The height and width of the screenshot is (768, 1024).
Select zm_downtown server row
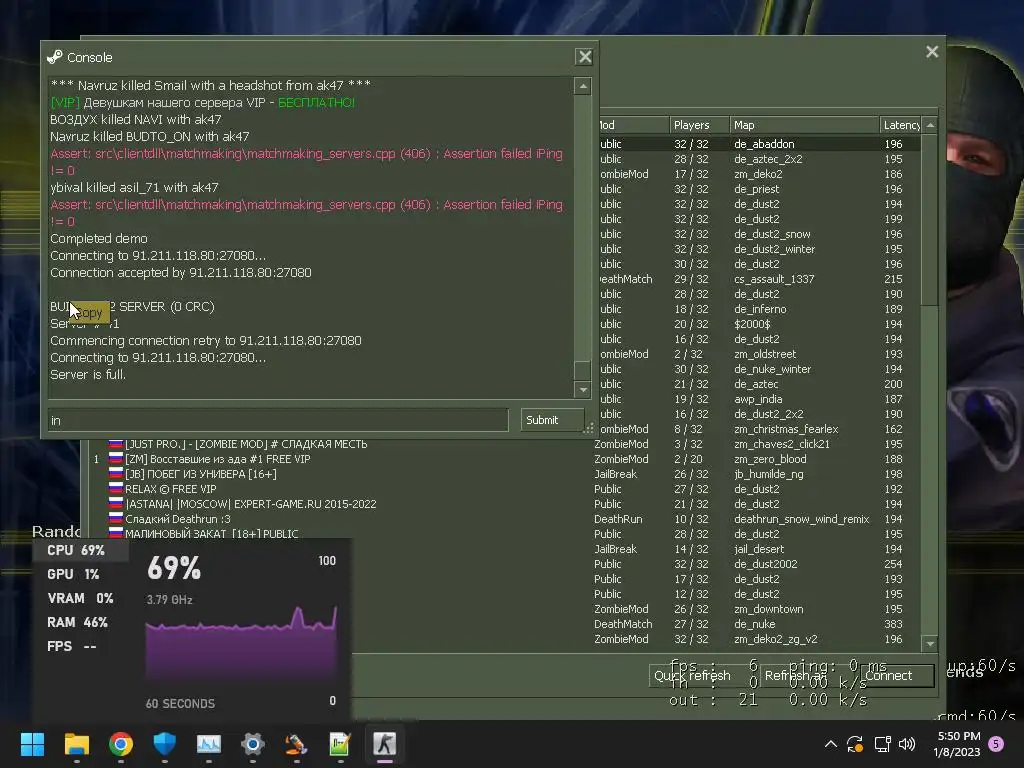[x=637, y=609]
